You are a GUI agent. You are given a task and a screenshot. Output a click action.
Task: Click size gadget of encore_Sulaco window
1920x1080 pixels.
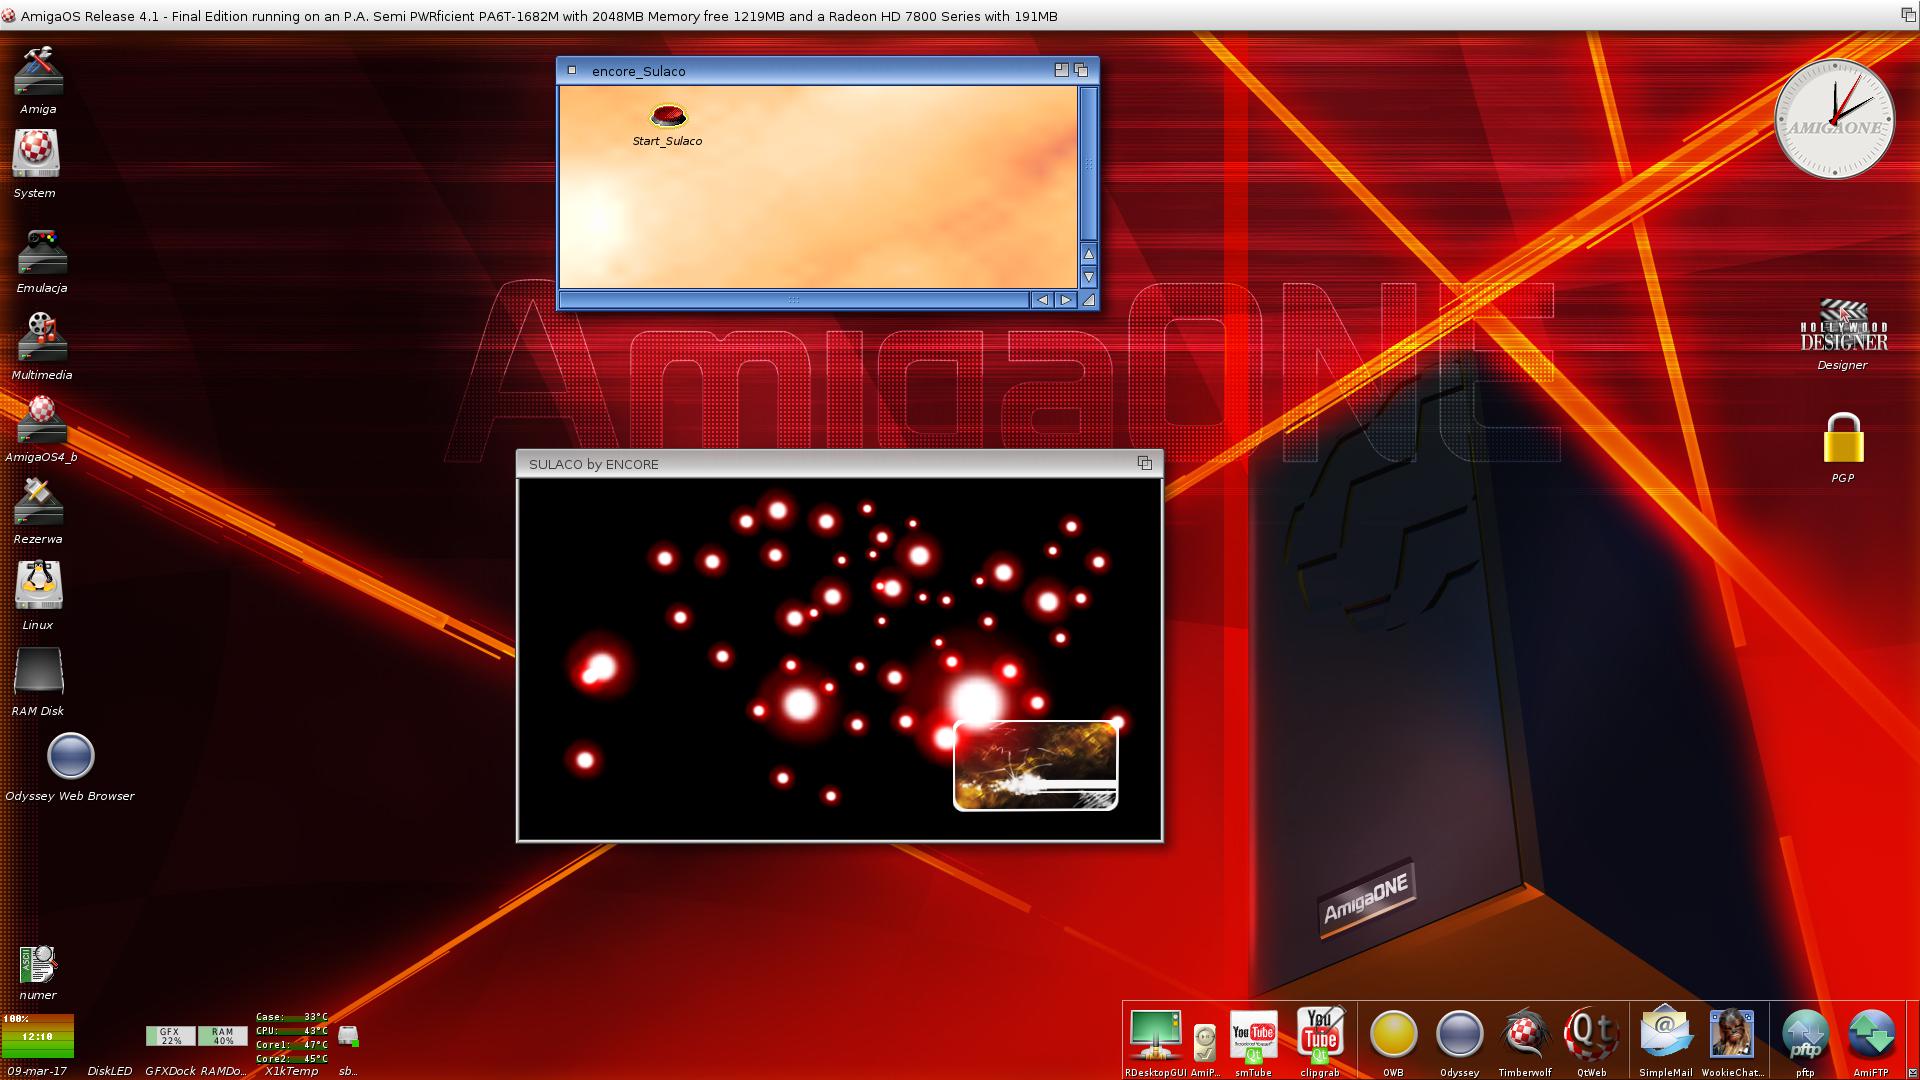[1089, 300]
